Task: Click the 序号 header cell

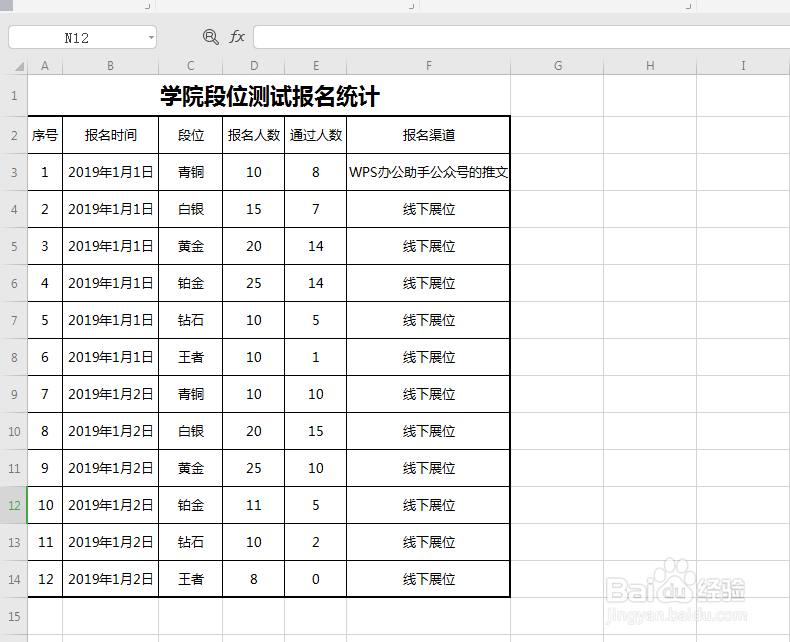Action: click(45, 135)
